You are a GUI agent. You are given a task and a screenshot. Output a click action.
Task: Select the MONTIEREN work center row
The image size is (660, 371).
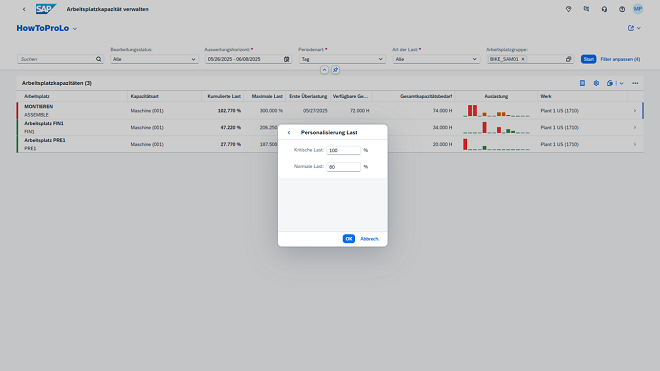point(330,111)
